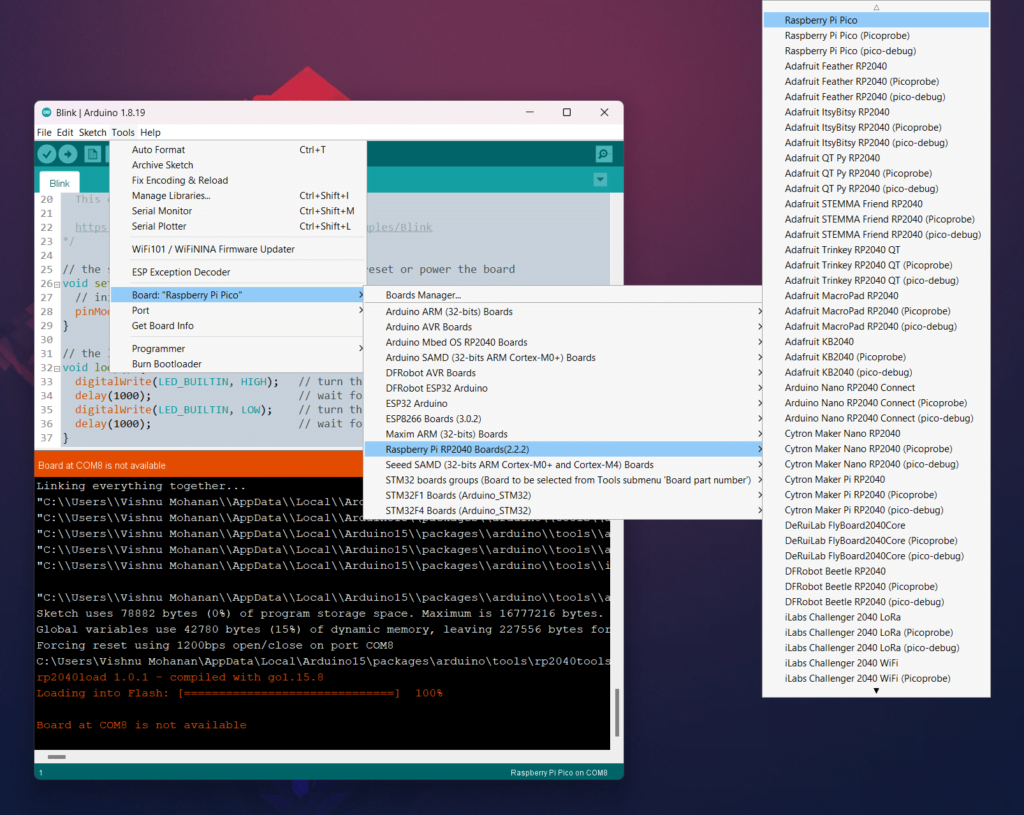The height and width of the screenshot is (815, 1024).
Task: Expand ESP8266 Boards (3.0.2) submenu
Action: [x=564, y=419]
